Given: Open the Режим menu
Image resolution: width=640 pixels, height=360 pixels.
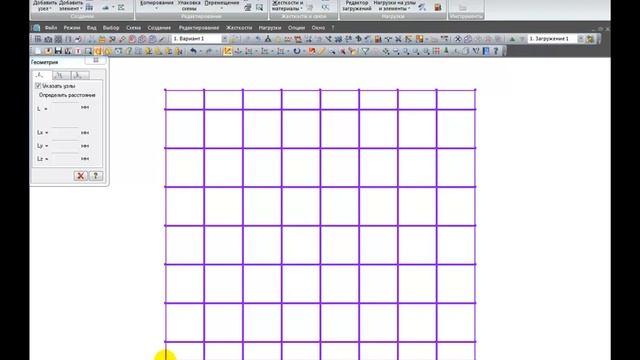Looking at the screenshot, I should point(72,28).
